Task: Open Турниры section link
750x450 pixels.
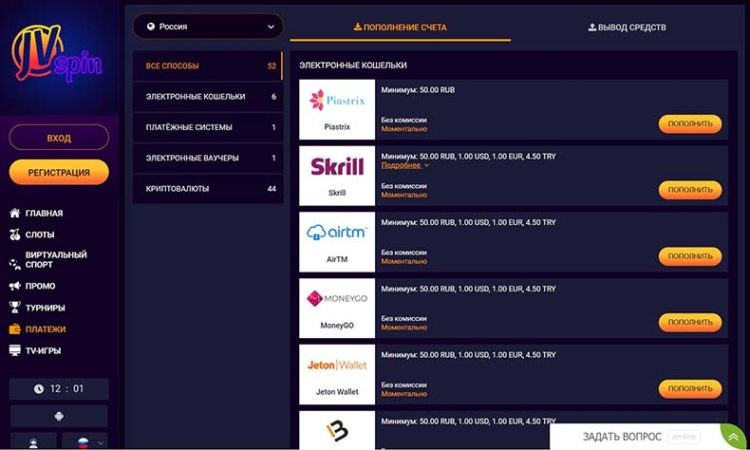Action: pos(45,308)
